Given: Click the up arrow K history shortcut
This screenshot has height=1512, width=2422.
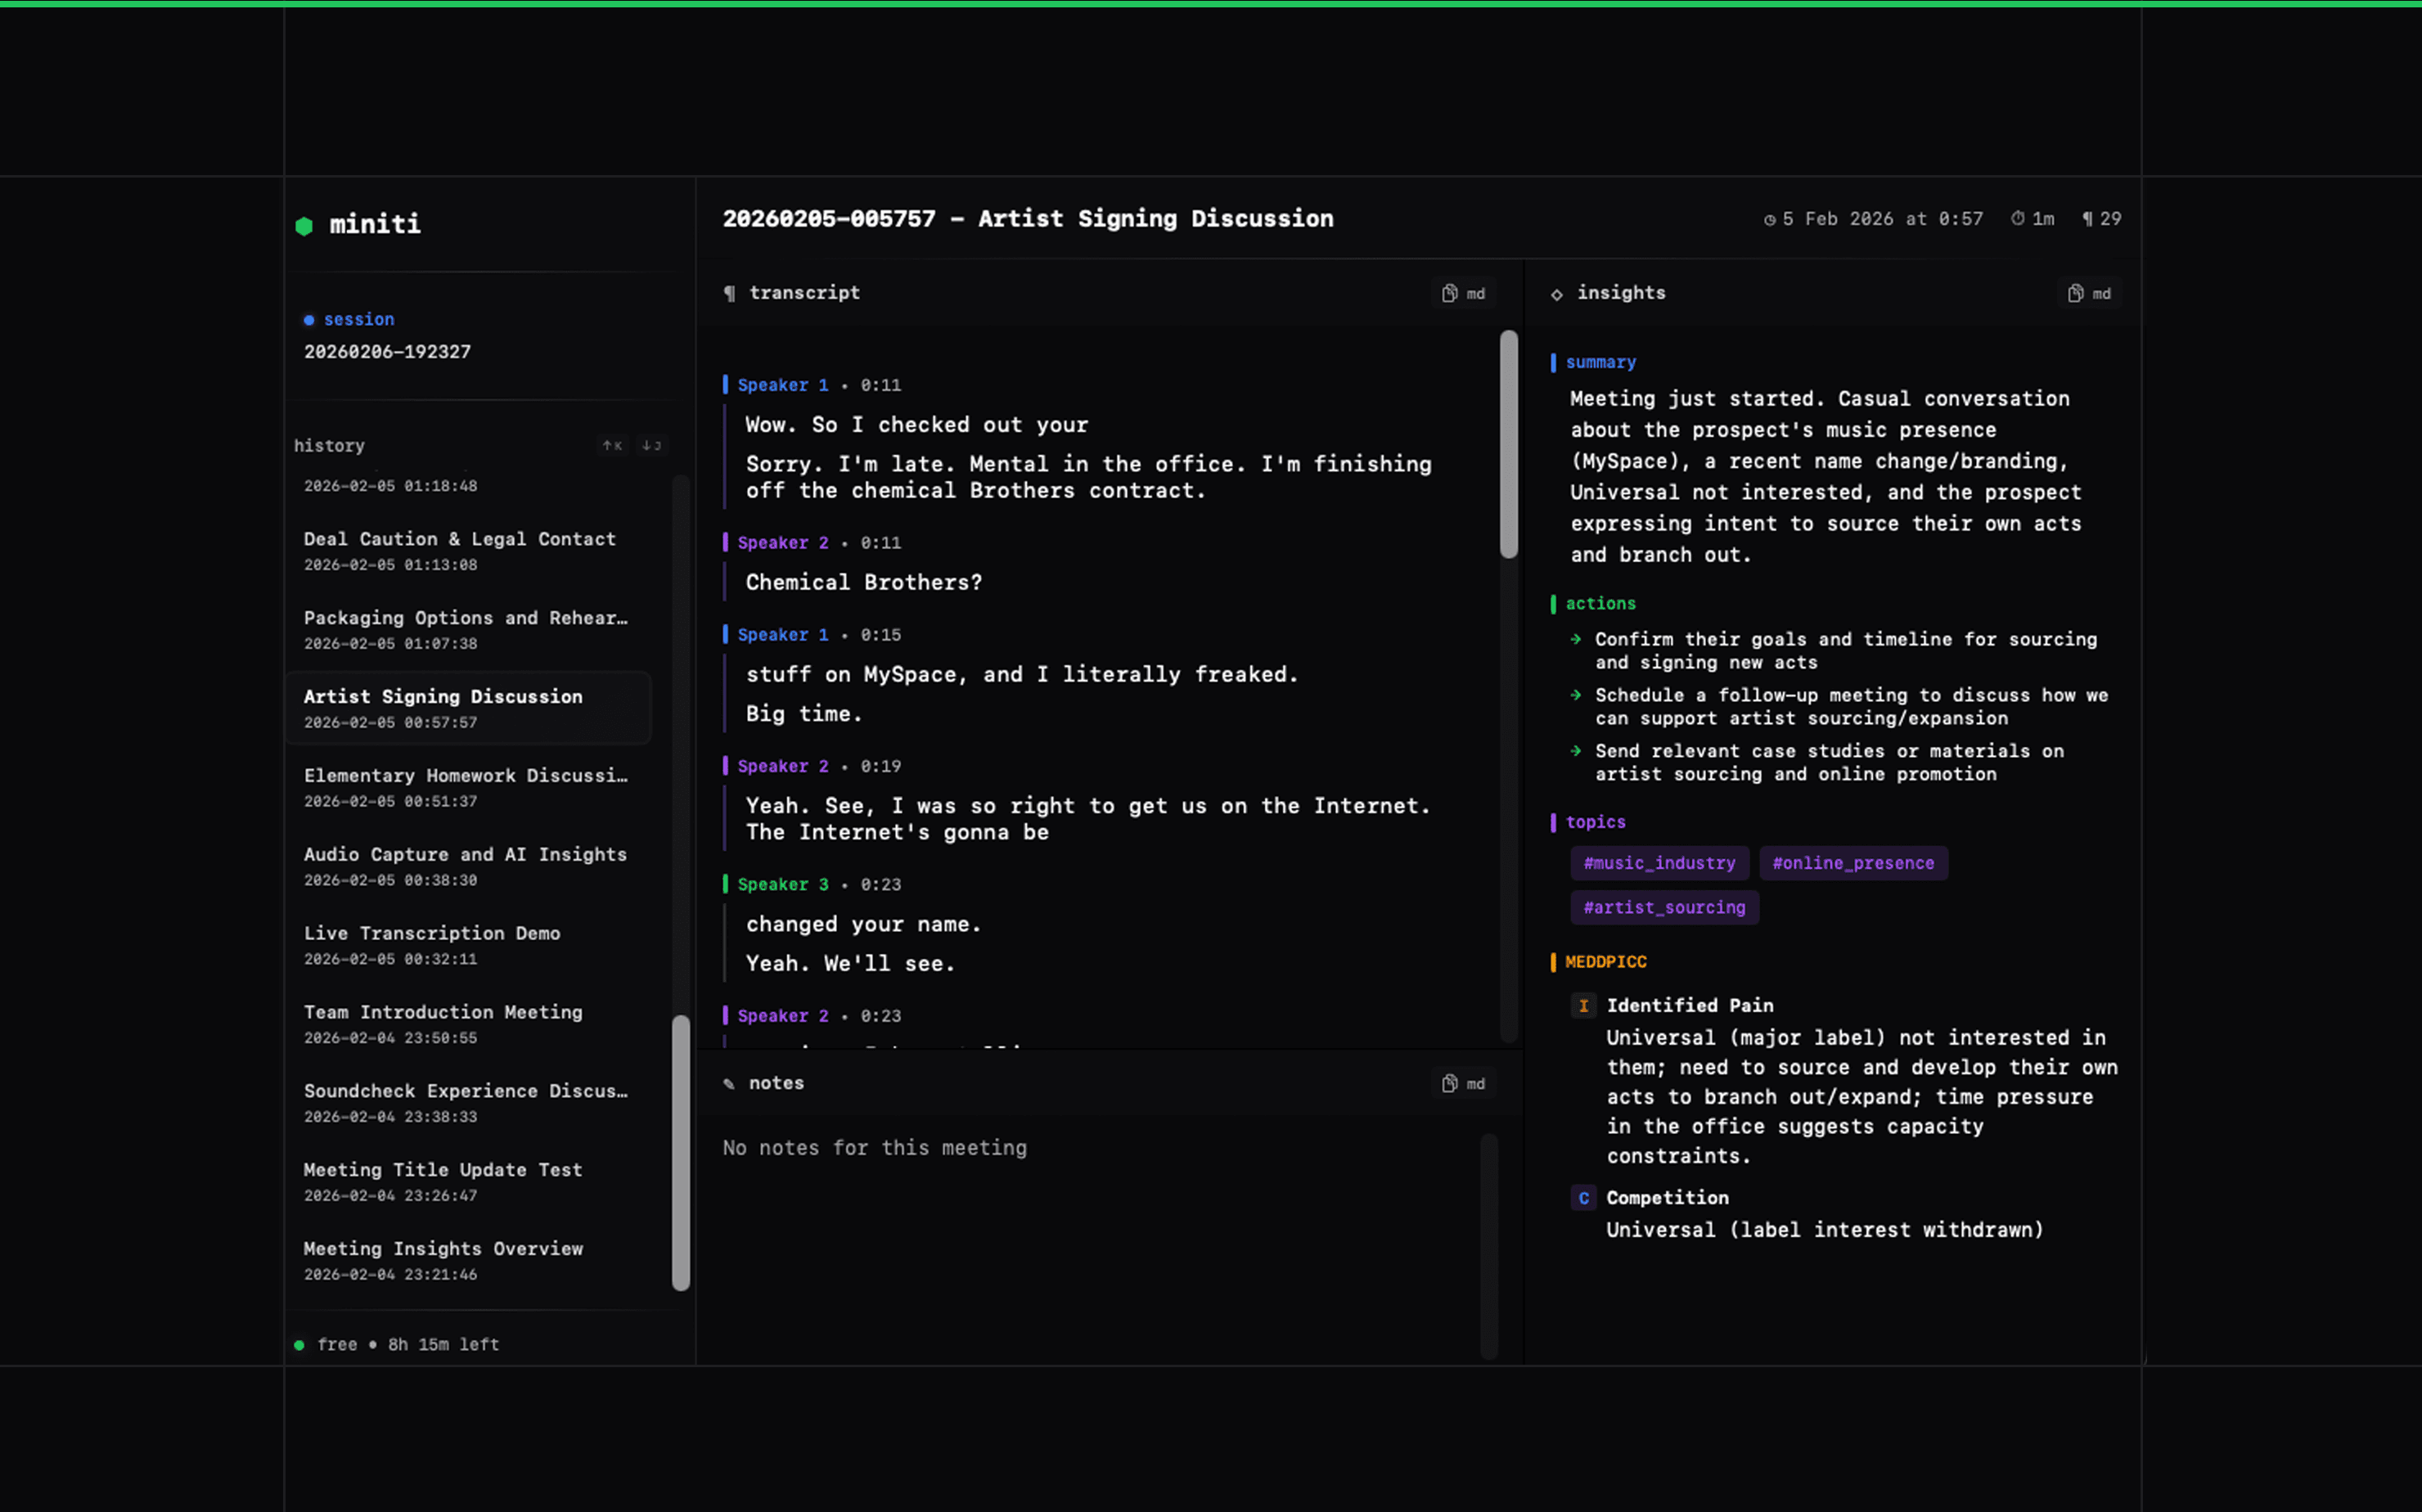Looking at the screenshot, I should (612, 445).
